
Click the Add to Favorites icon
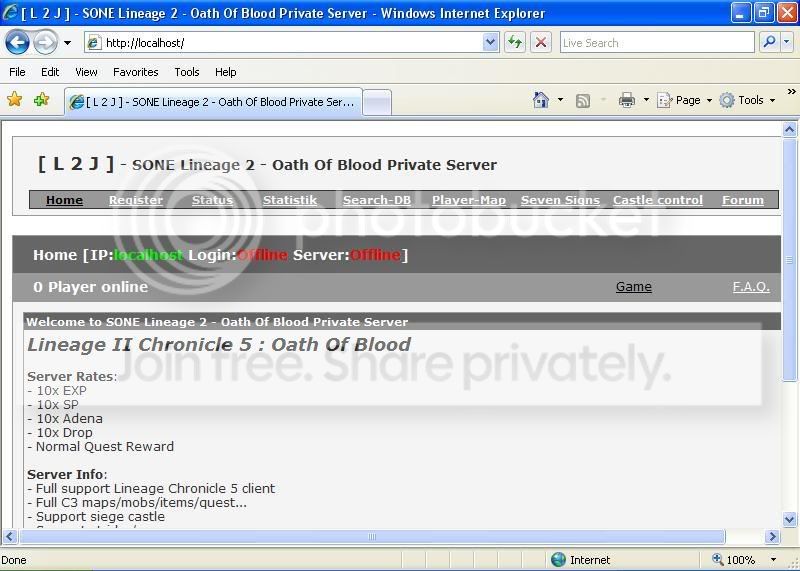41,100
